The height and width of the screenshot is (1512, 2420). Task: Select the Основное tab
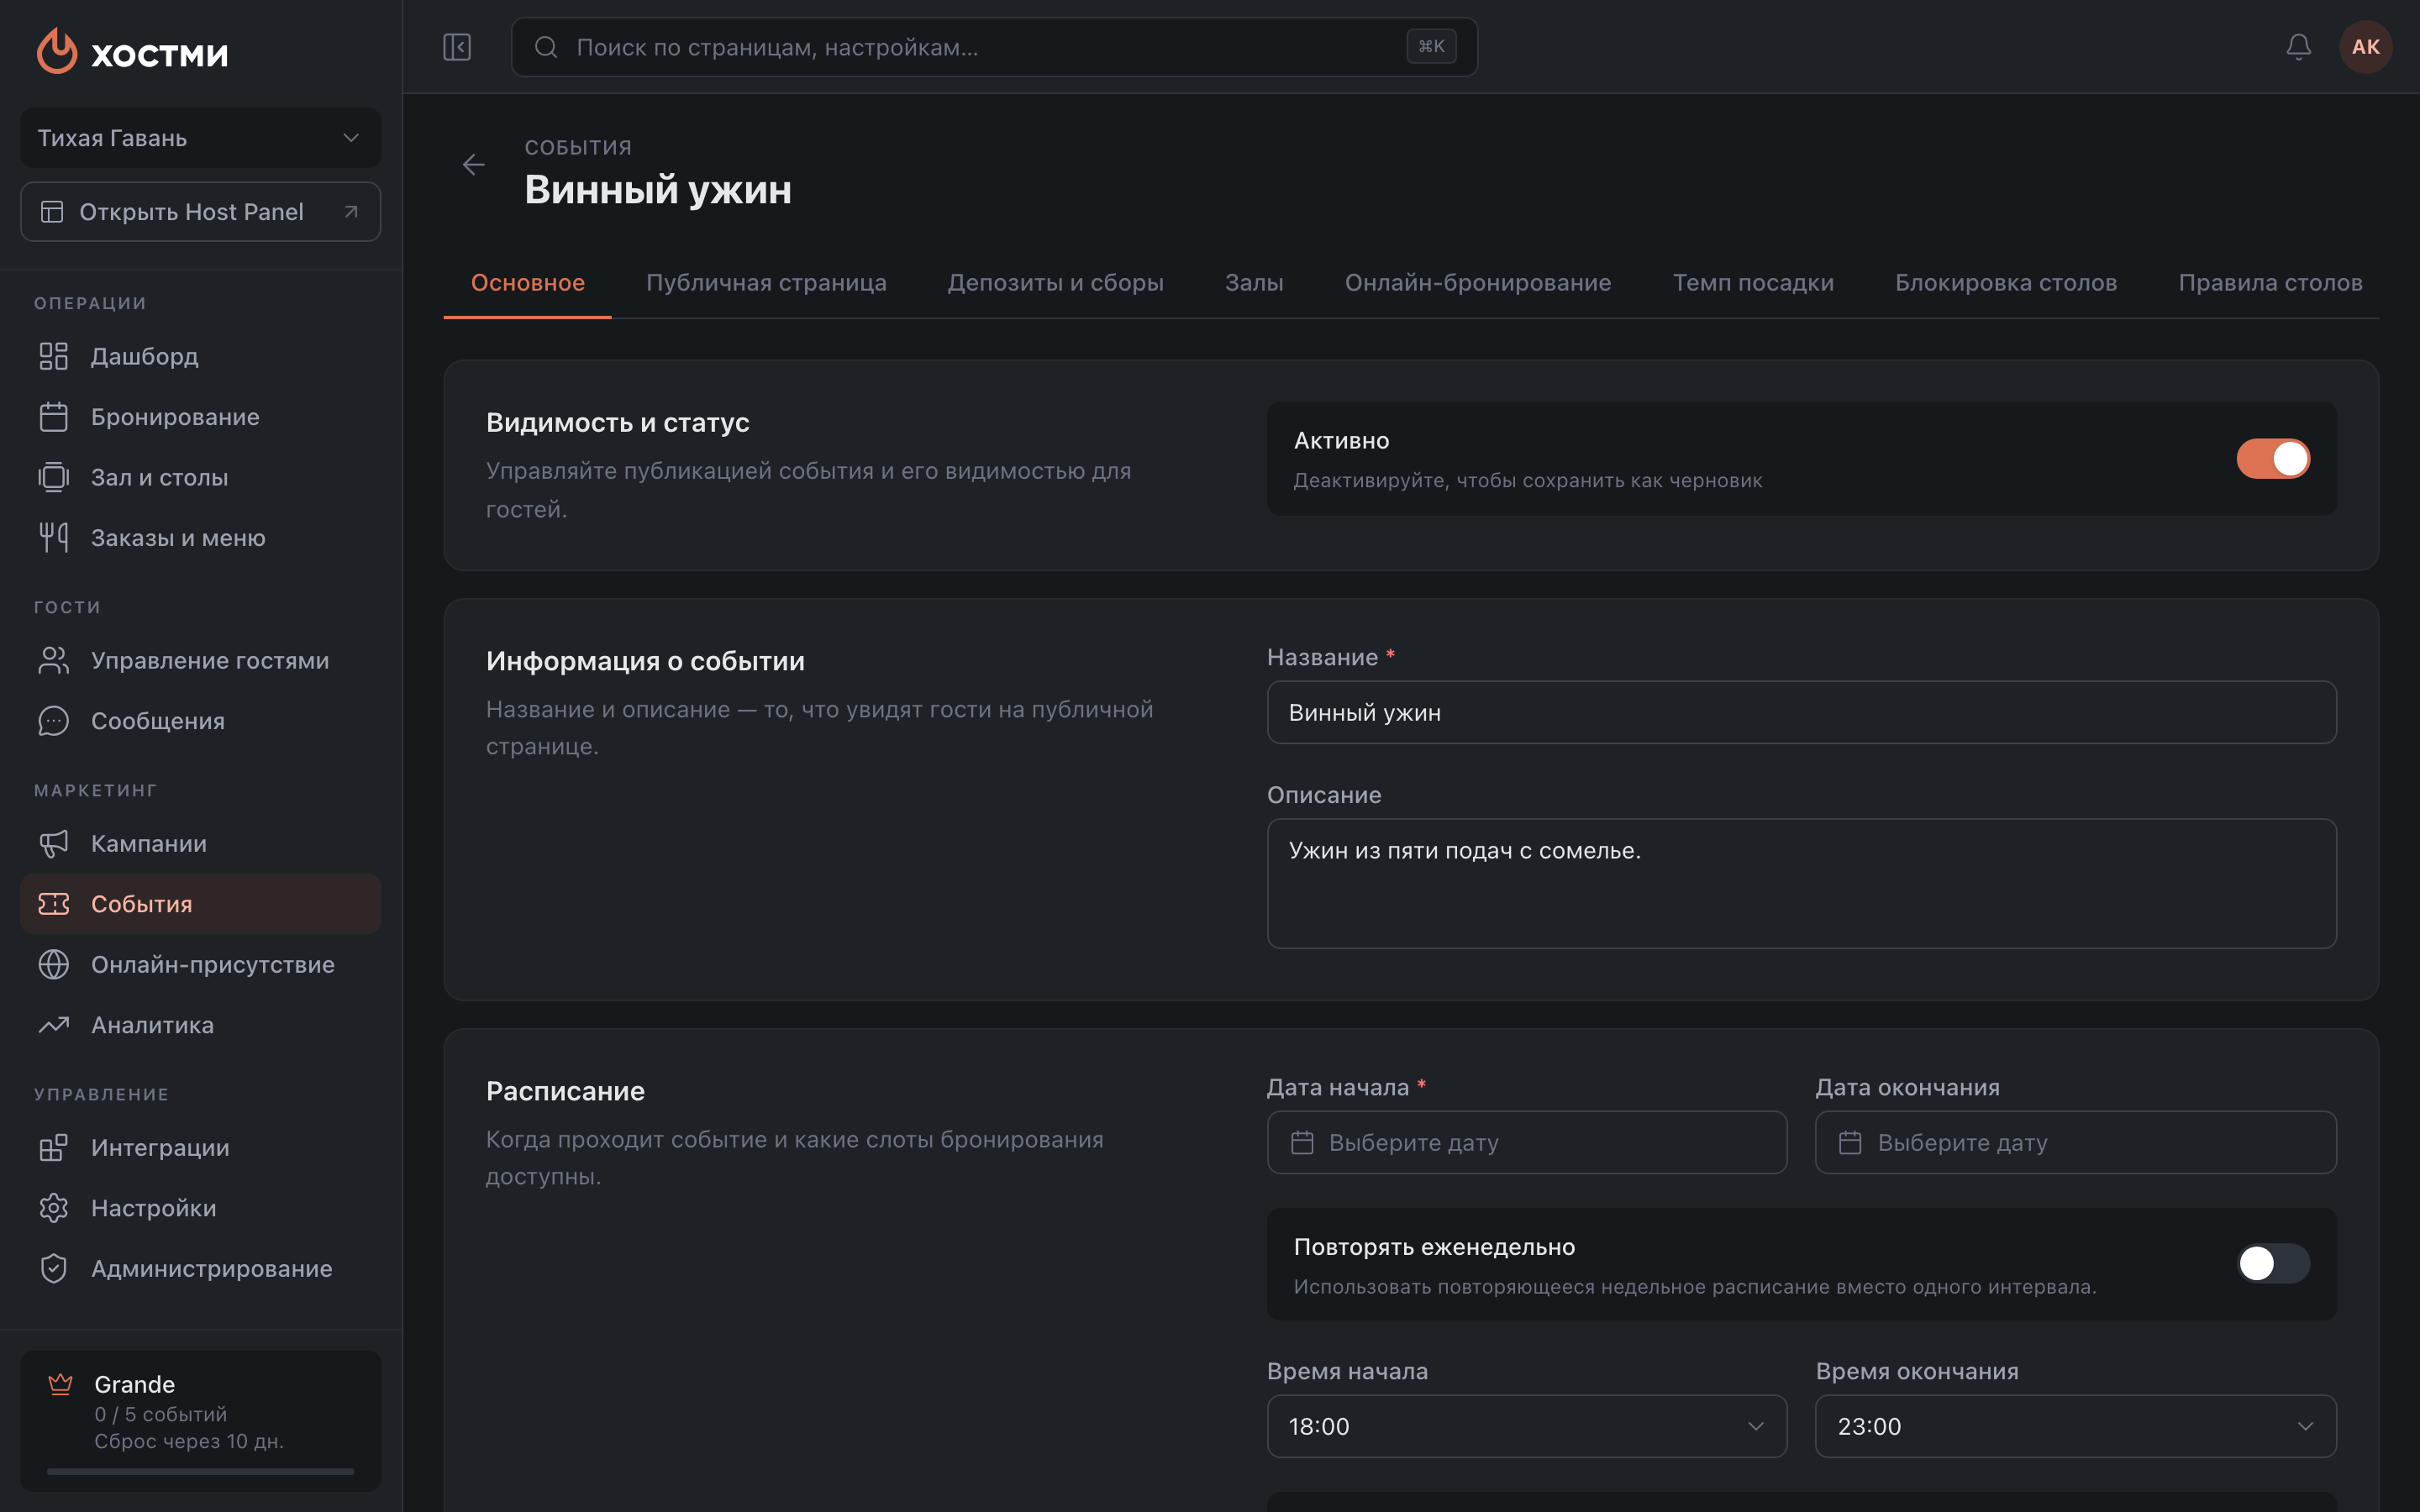pyautogui.click(x=527, y=283)
